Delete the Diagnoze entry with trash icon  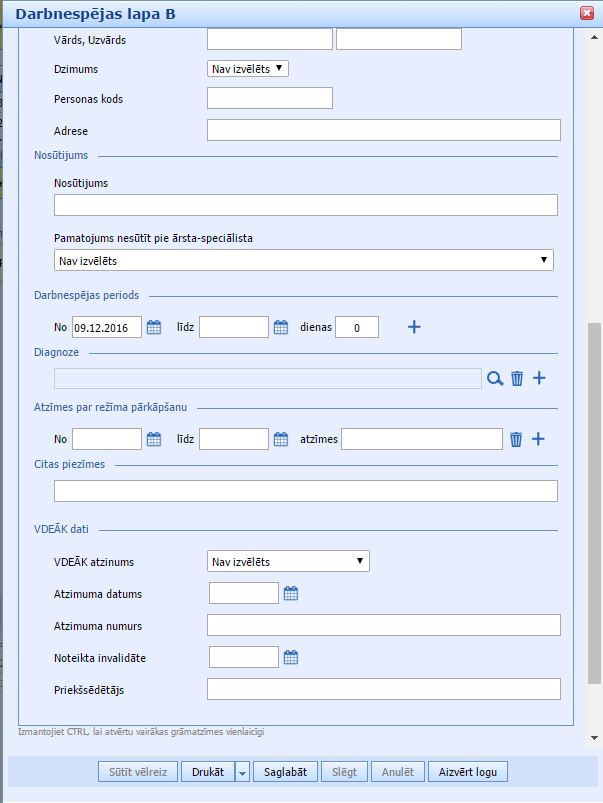pyautogui.click(x=517, y=378)
